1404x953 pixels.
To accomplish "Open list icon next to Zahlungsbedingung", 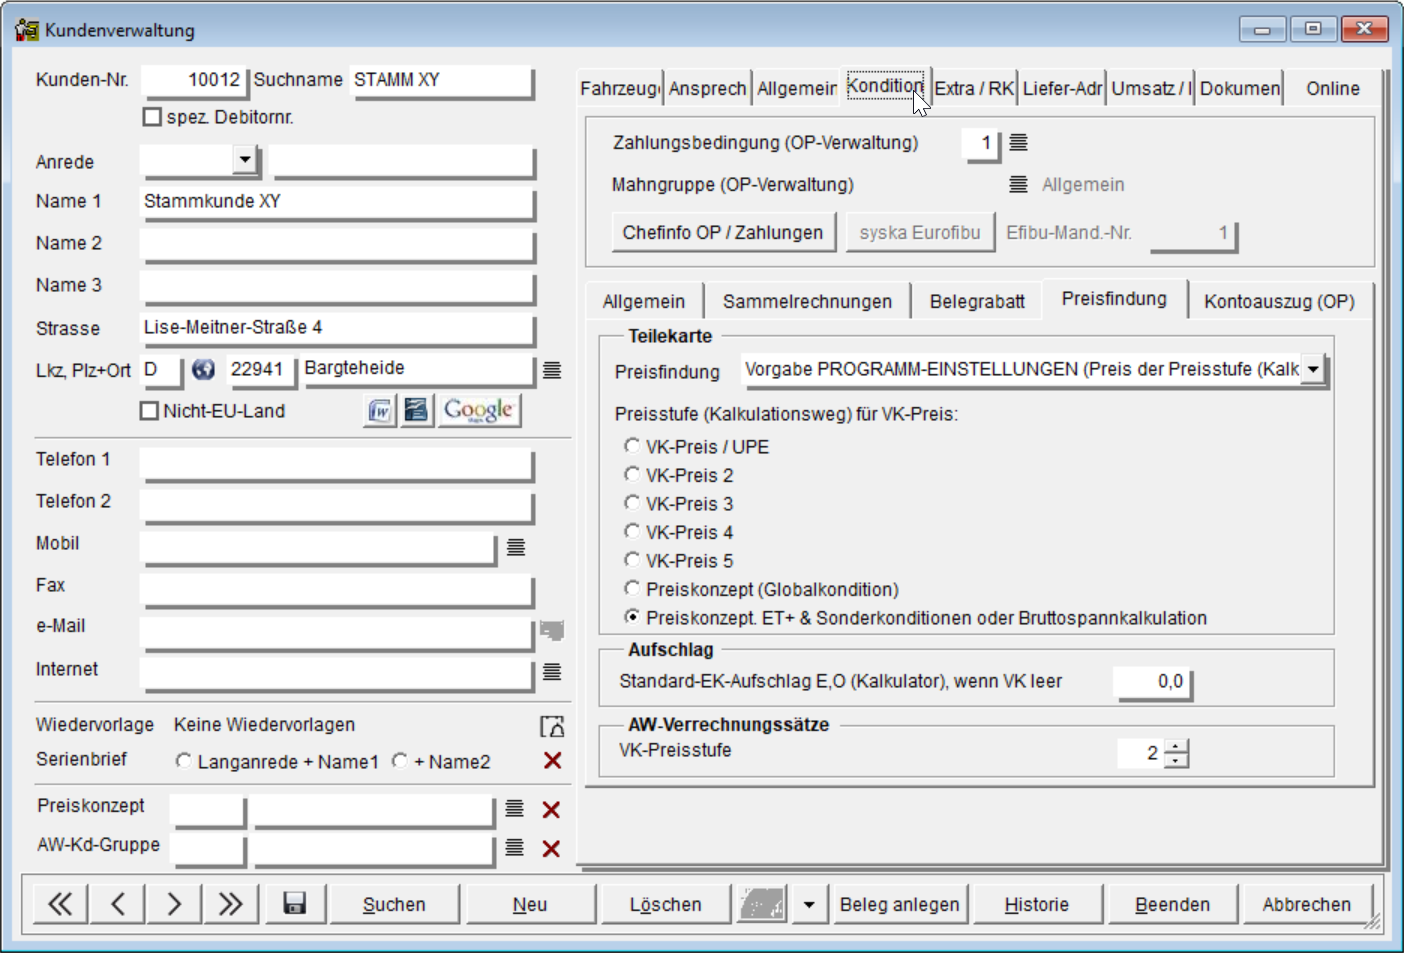I will (1018, 143).
